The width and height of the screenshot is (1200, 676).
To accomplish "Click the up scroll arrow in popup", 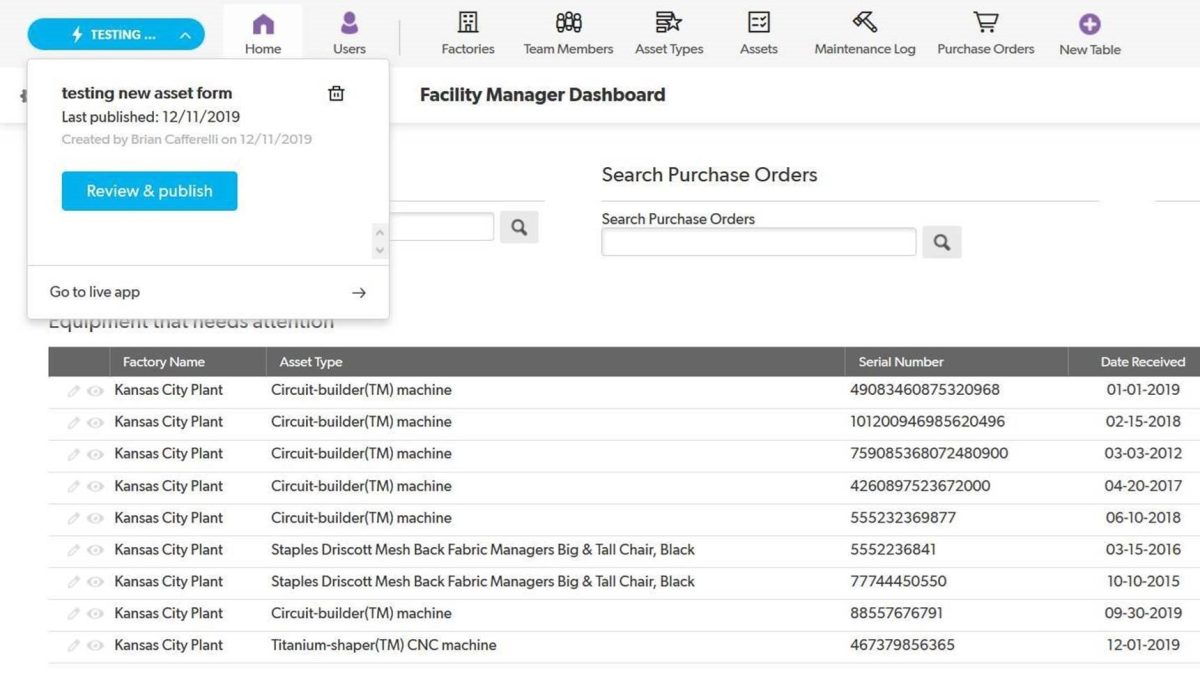I will pyautogui.click(x=380, y=234).
